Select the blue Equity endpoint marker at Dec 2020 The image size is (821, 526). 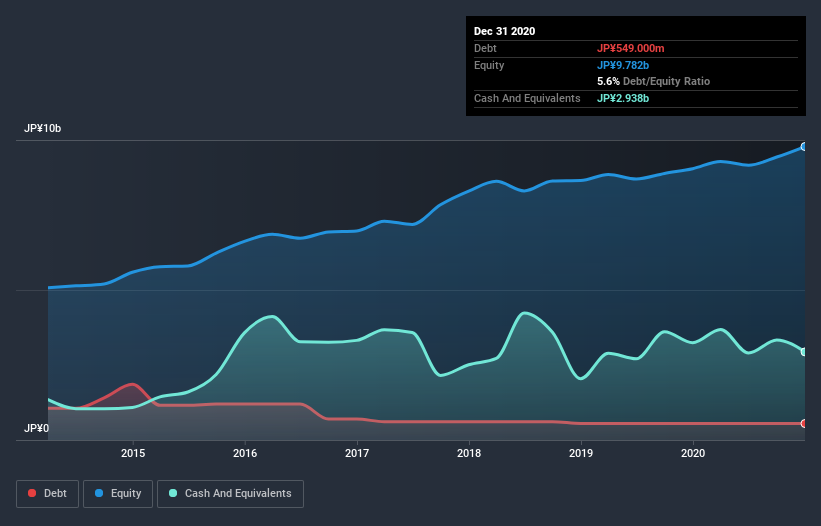click(x=804, y=147)
